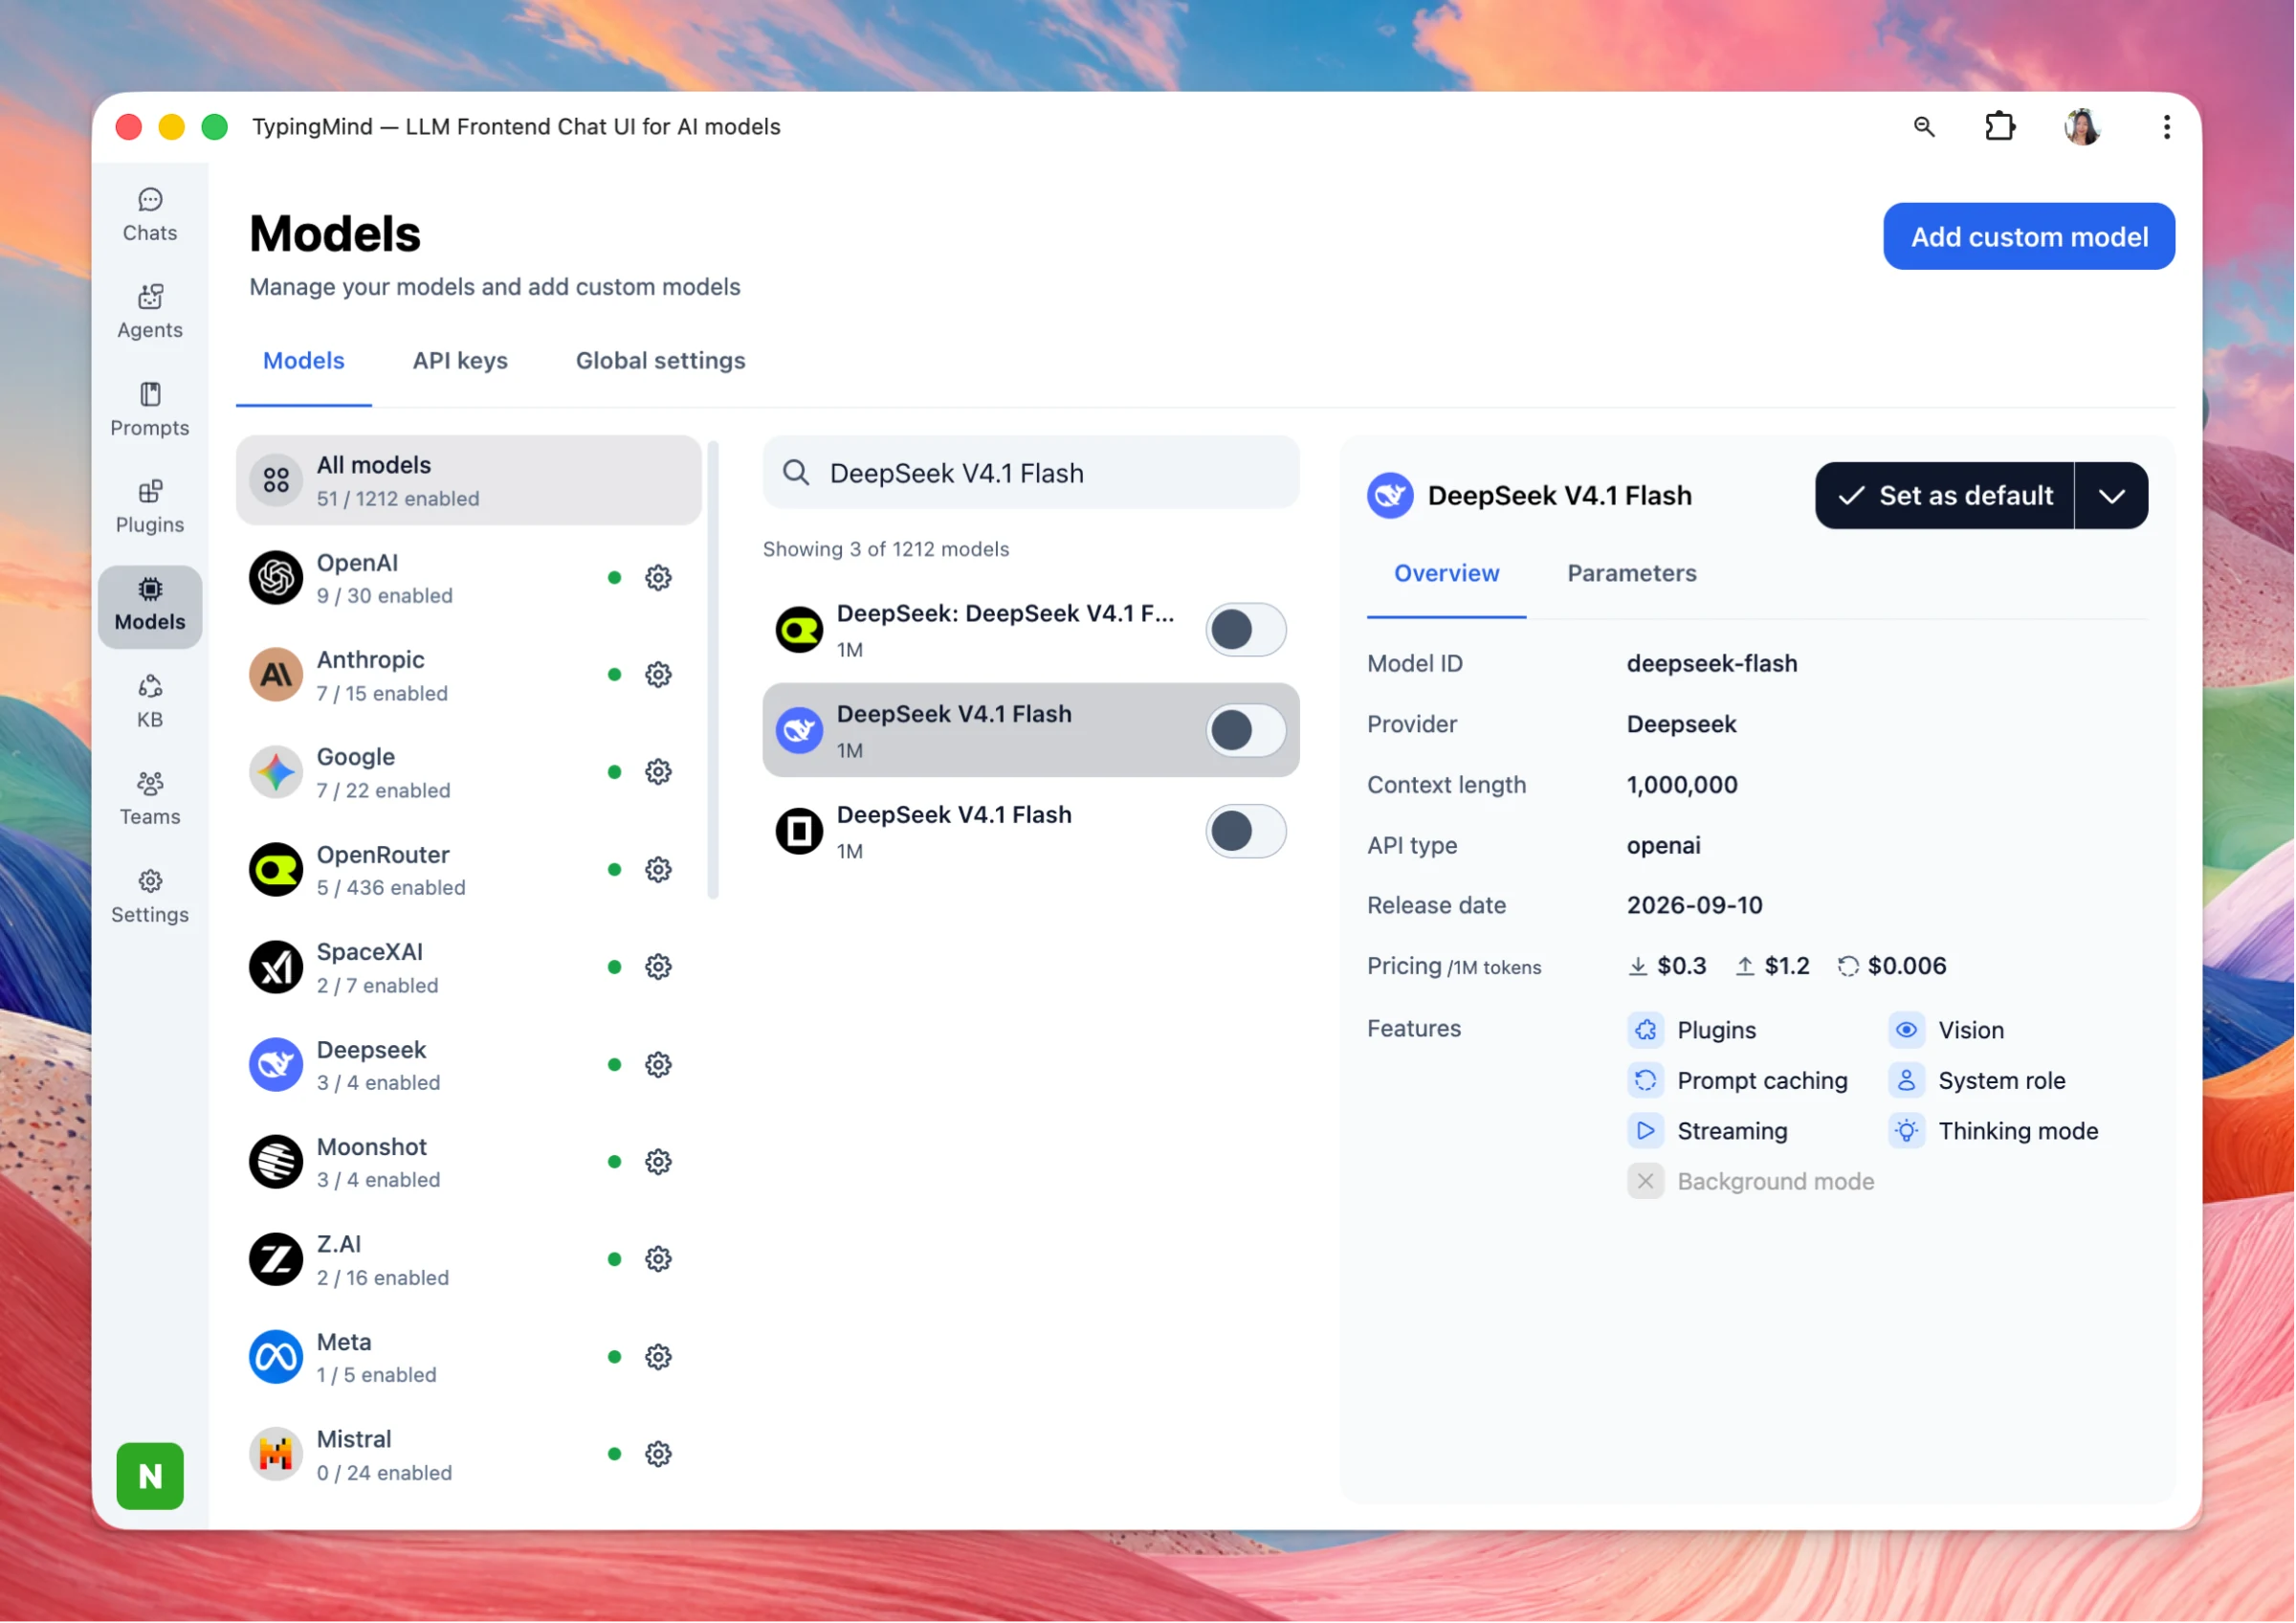Go to Prompts in the sidebar
2296x1623 pixels.
[x=150, y=409]
